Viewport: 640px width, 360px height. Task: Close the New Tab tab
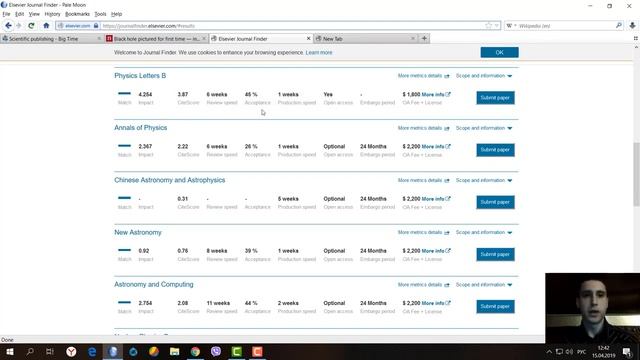click(413, 38)
